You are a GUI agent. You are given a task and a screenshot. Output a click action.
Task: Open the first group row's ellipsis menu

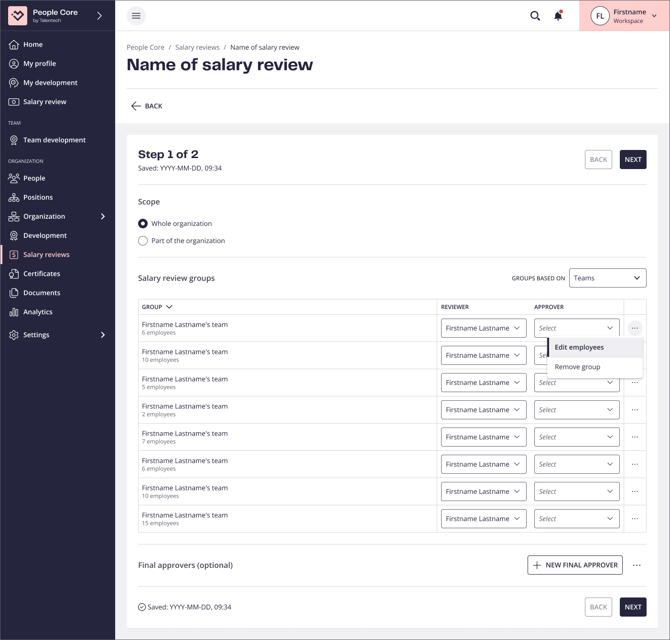pos(635,328)
